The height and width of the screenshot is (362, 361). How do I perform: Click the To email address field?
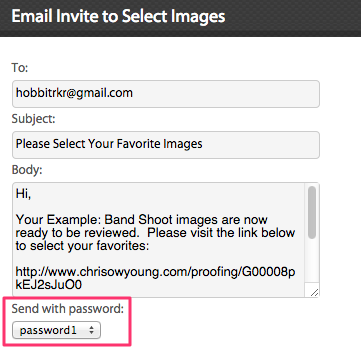coord(166,94)
